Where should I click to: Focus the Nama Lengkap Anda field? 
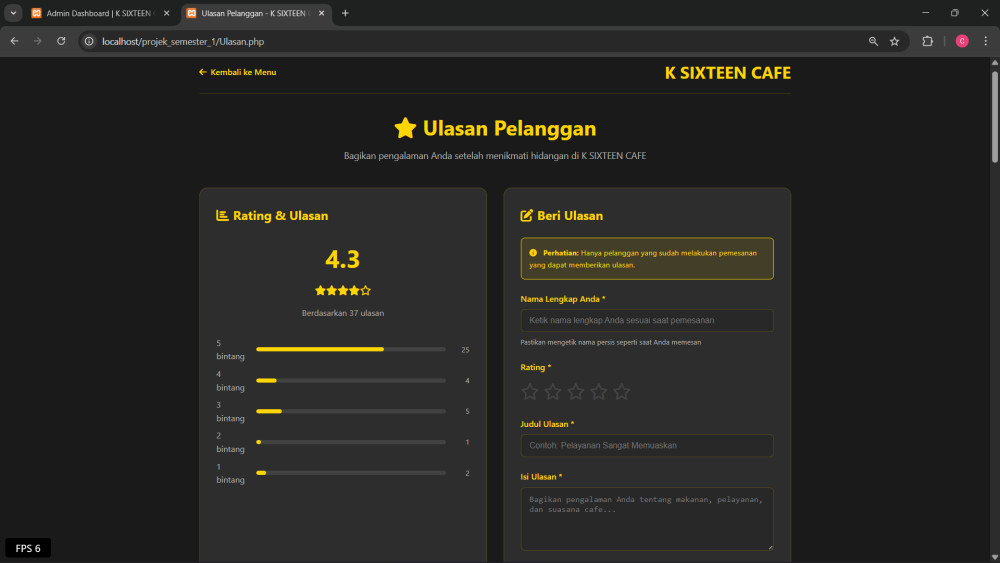646,320
